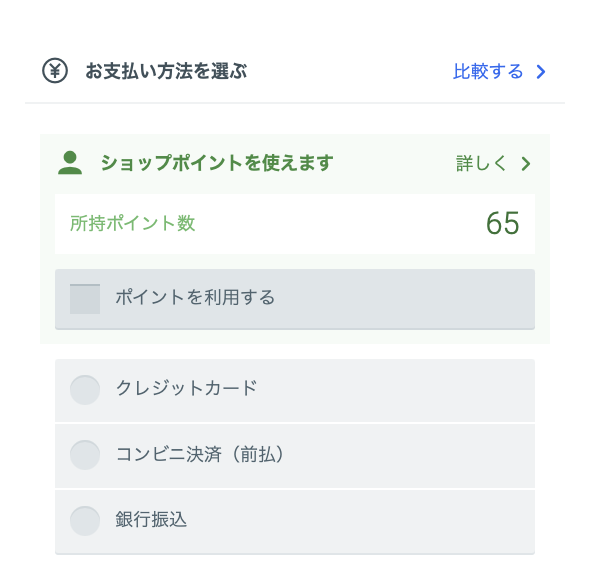
Task: Click the ショップポイントを使えます title
Action: (217, 163)
